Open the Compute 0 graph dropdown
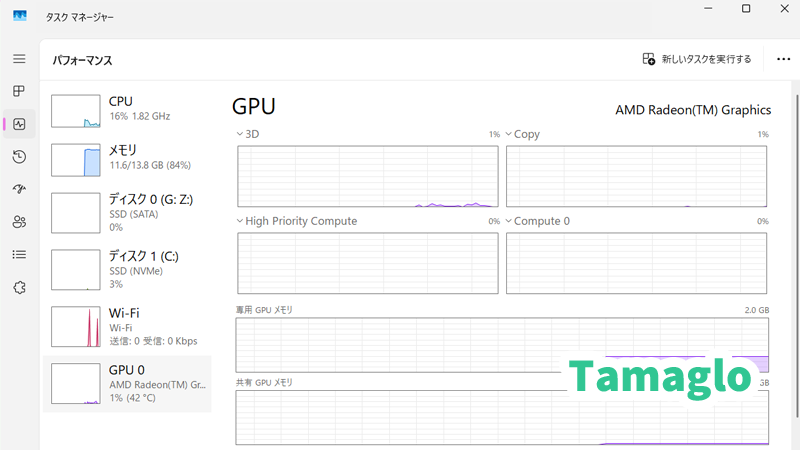The height and width of the screenshot is (450, 800). click(x=508, y=221)
